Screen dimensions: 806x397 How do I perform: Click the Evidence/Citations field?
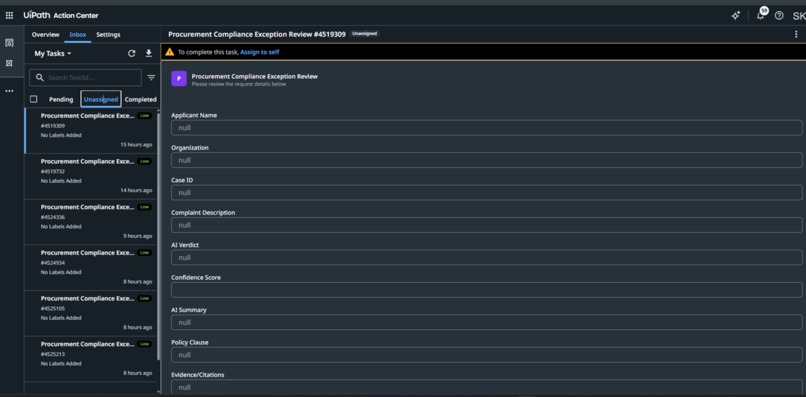[x=486, y=387]
